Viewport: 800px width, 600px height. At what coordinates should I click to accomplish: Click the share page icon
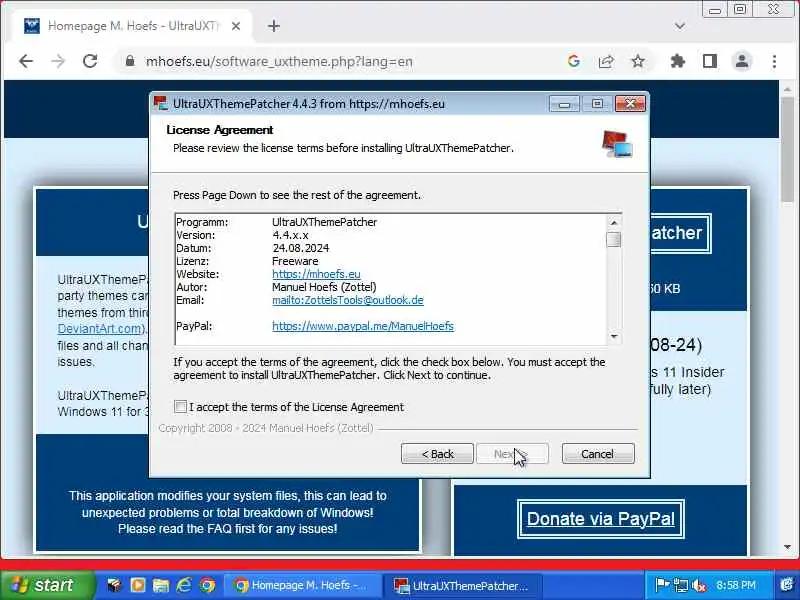(606, 62)
